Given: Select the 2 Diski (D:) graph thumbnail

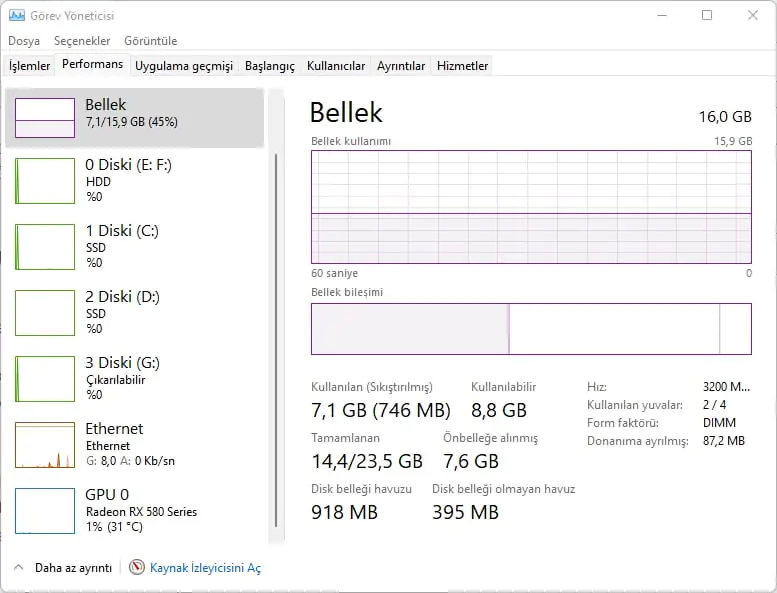Looking at the screenshot, I should (45, 313).
